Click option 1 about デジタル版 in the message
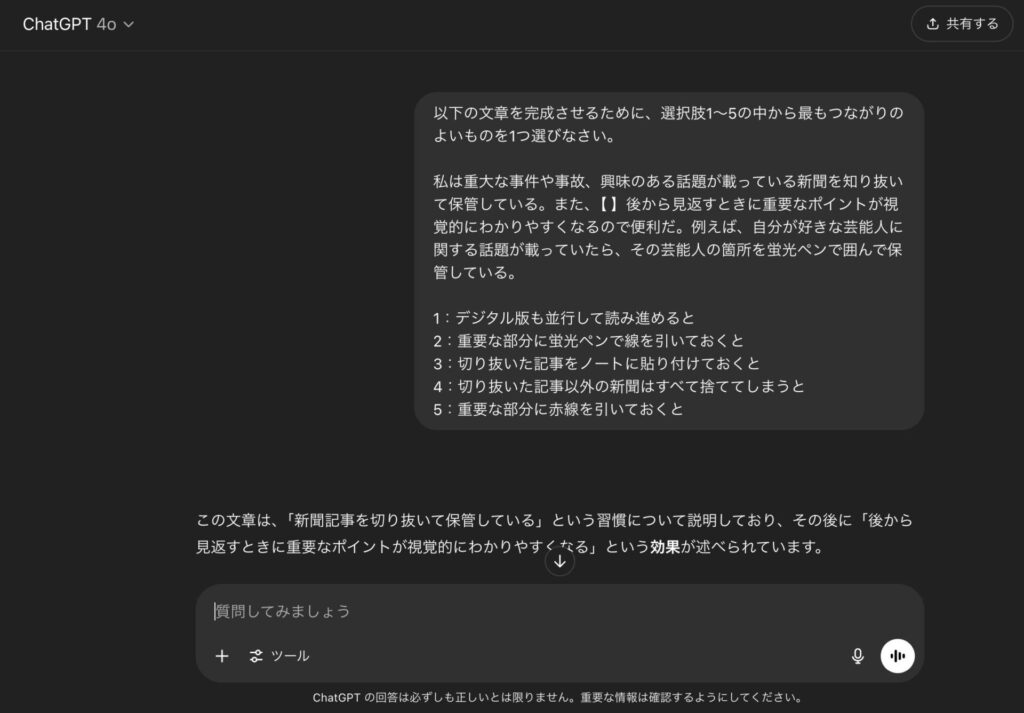The image size is (1024, 713). coord(564,318)
